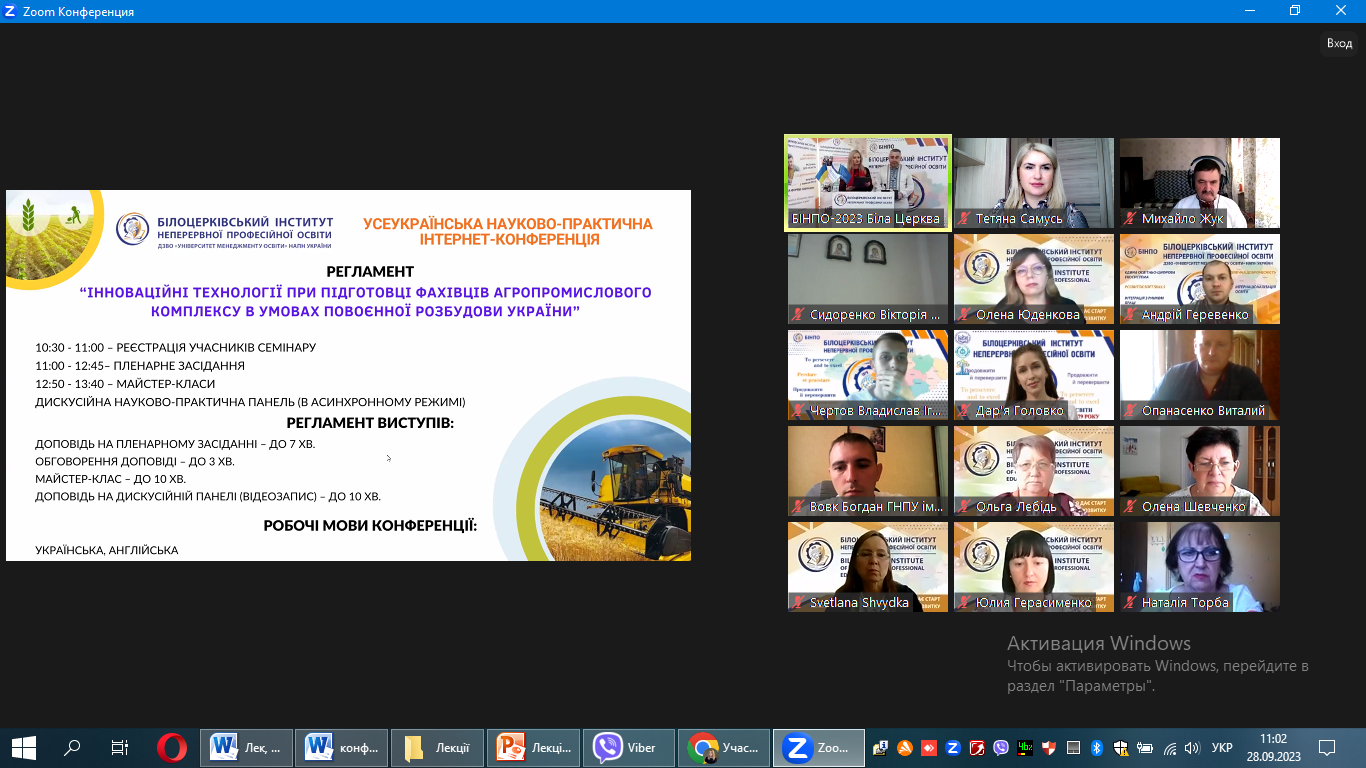Open the Windows search magnifier icon

coord(72,747)
